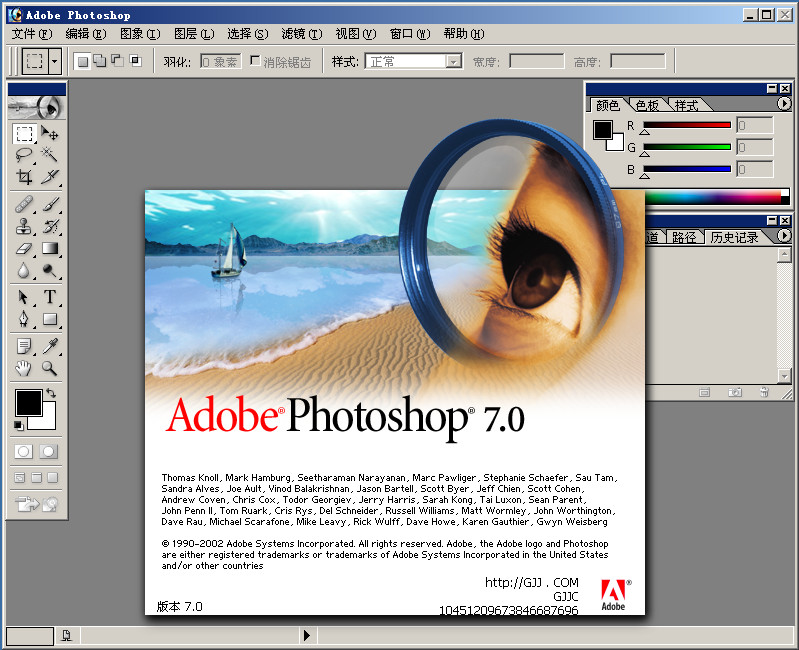Select the Eraser tool

(24, 248)
